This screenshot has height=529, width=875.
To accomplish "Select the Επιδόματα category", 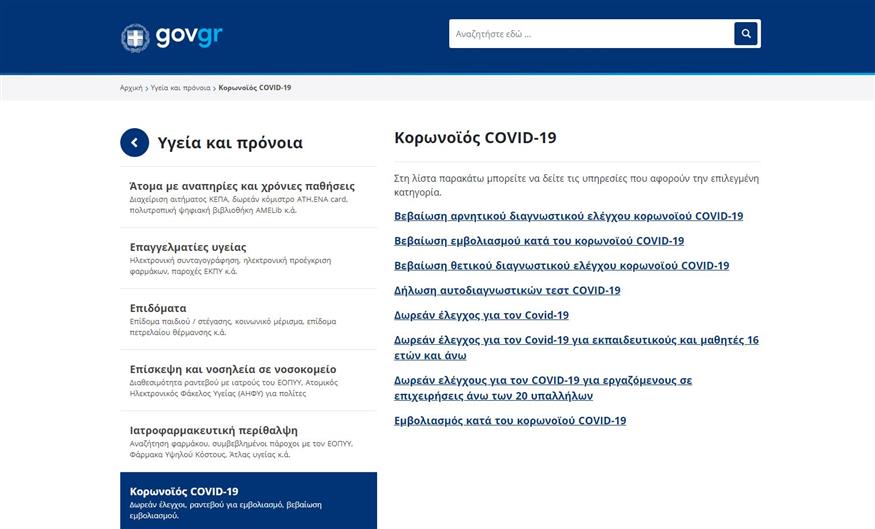I will (158, 308).
